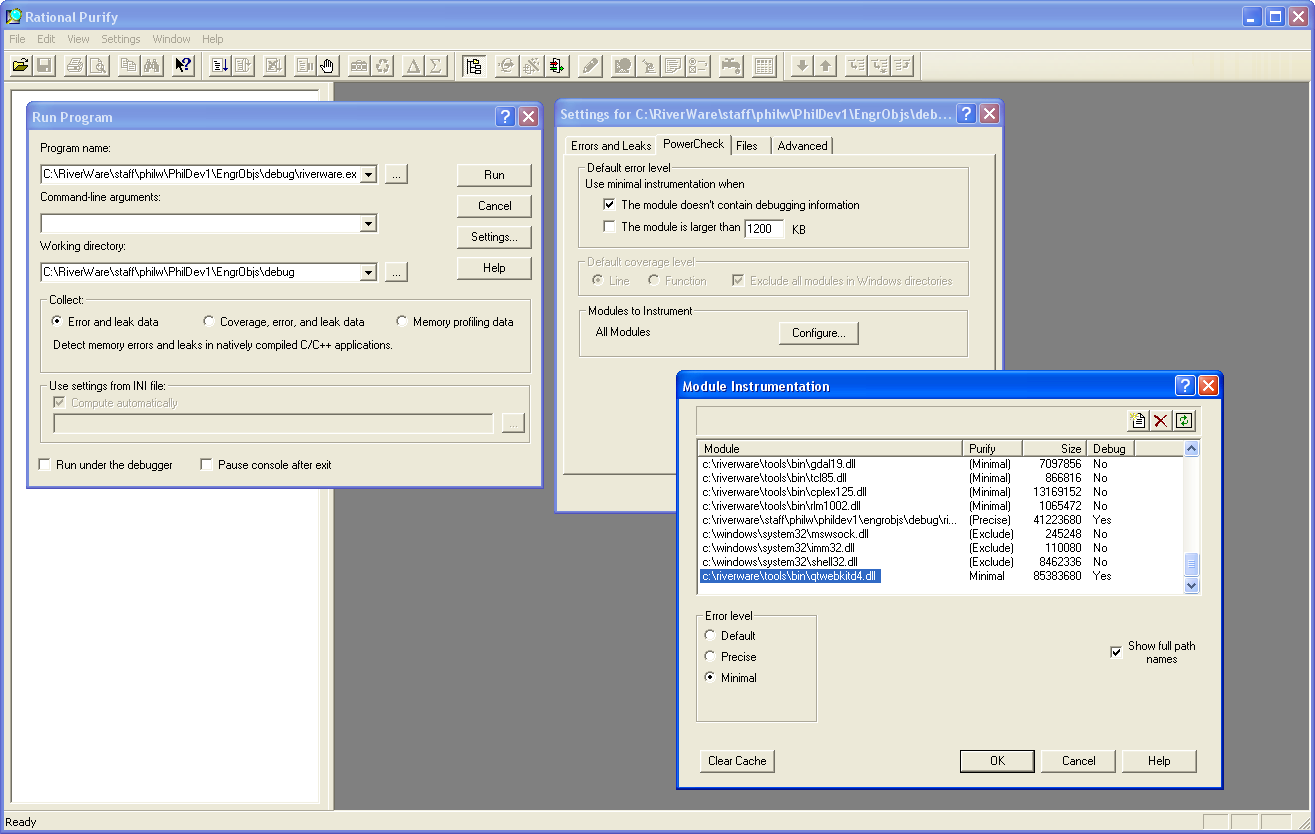Click the down arrow toolbar icon
This screenshot has height=834, width=1315.
pyautogui.click(x=801, y=66)
